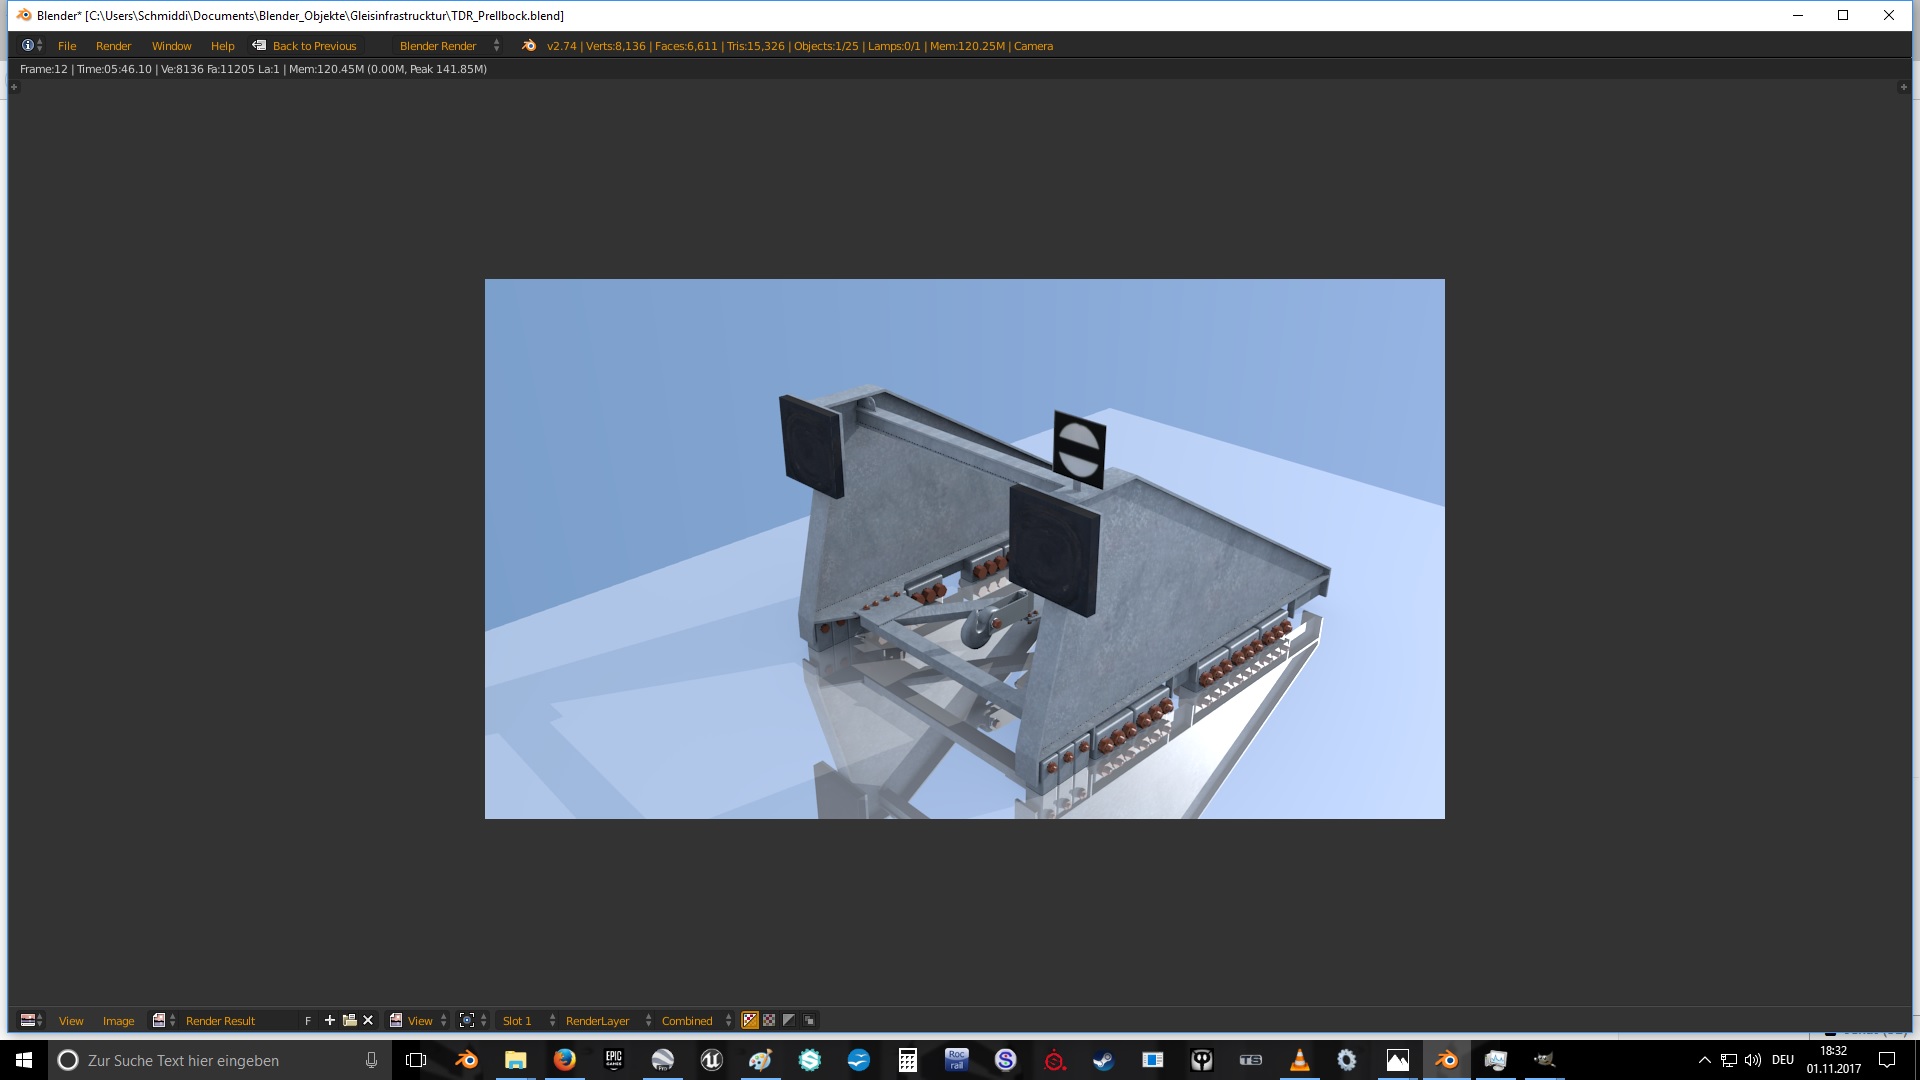Open the Image menu in footer
1920x1080 pixels.
[118, 1021]
